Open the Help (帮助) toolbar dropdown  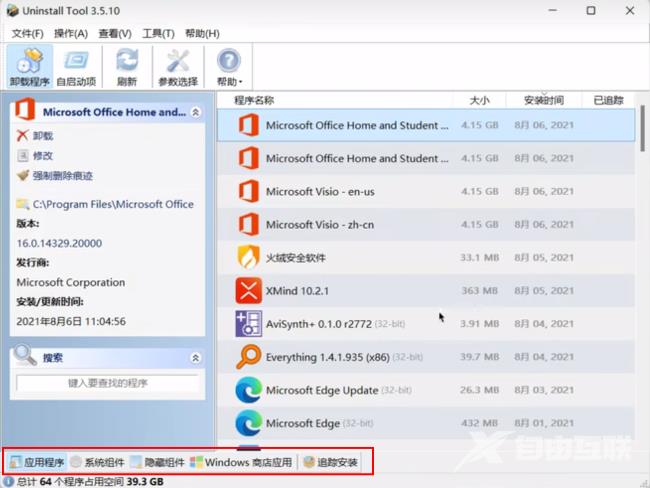[x=229, y=66]
